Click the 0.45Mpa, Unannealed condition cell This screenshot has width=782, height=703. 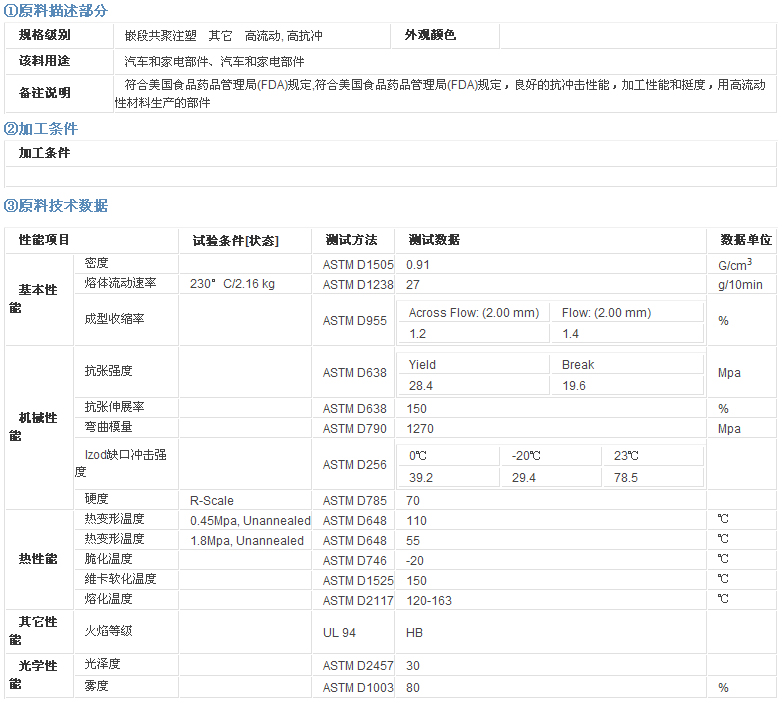coord(245,520)
